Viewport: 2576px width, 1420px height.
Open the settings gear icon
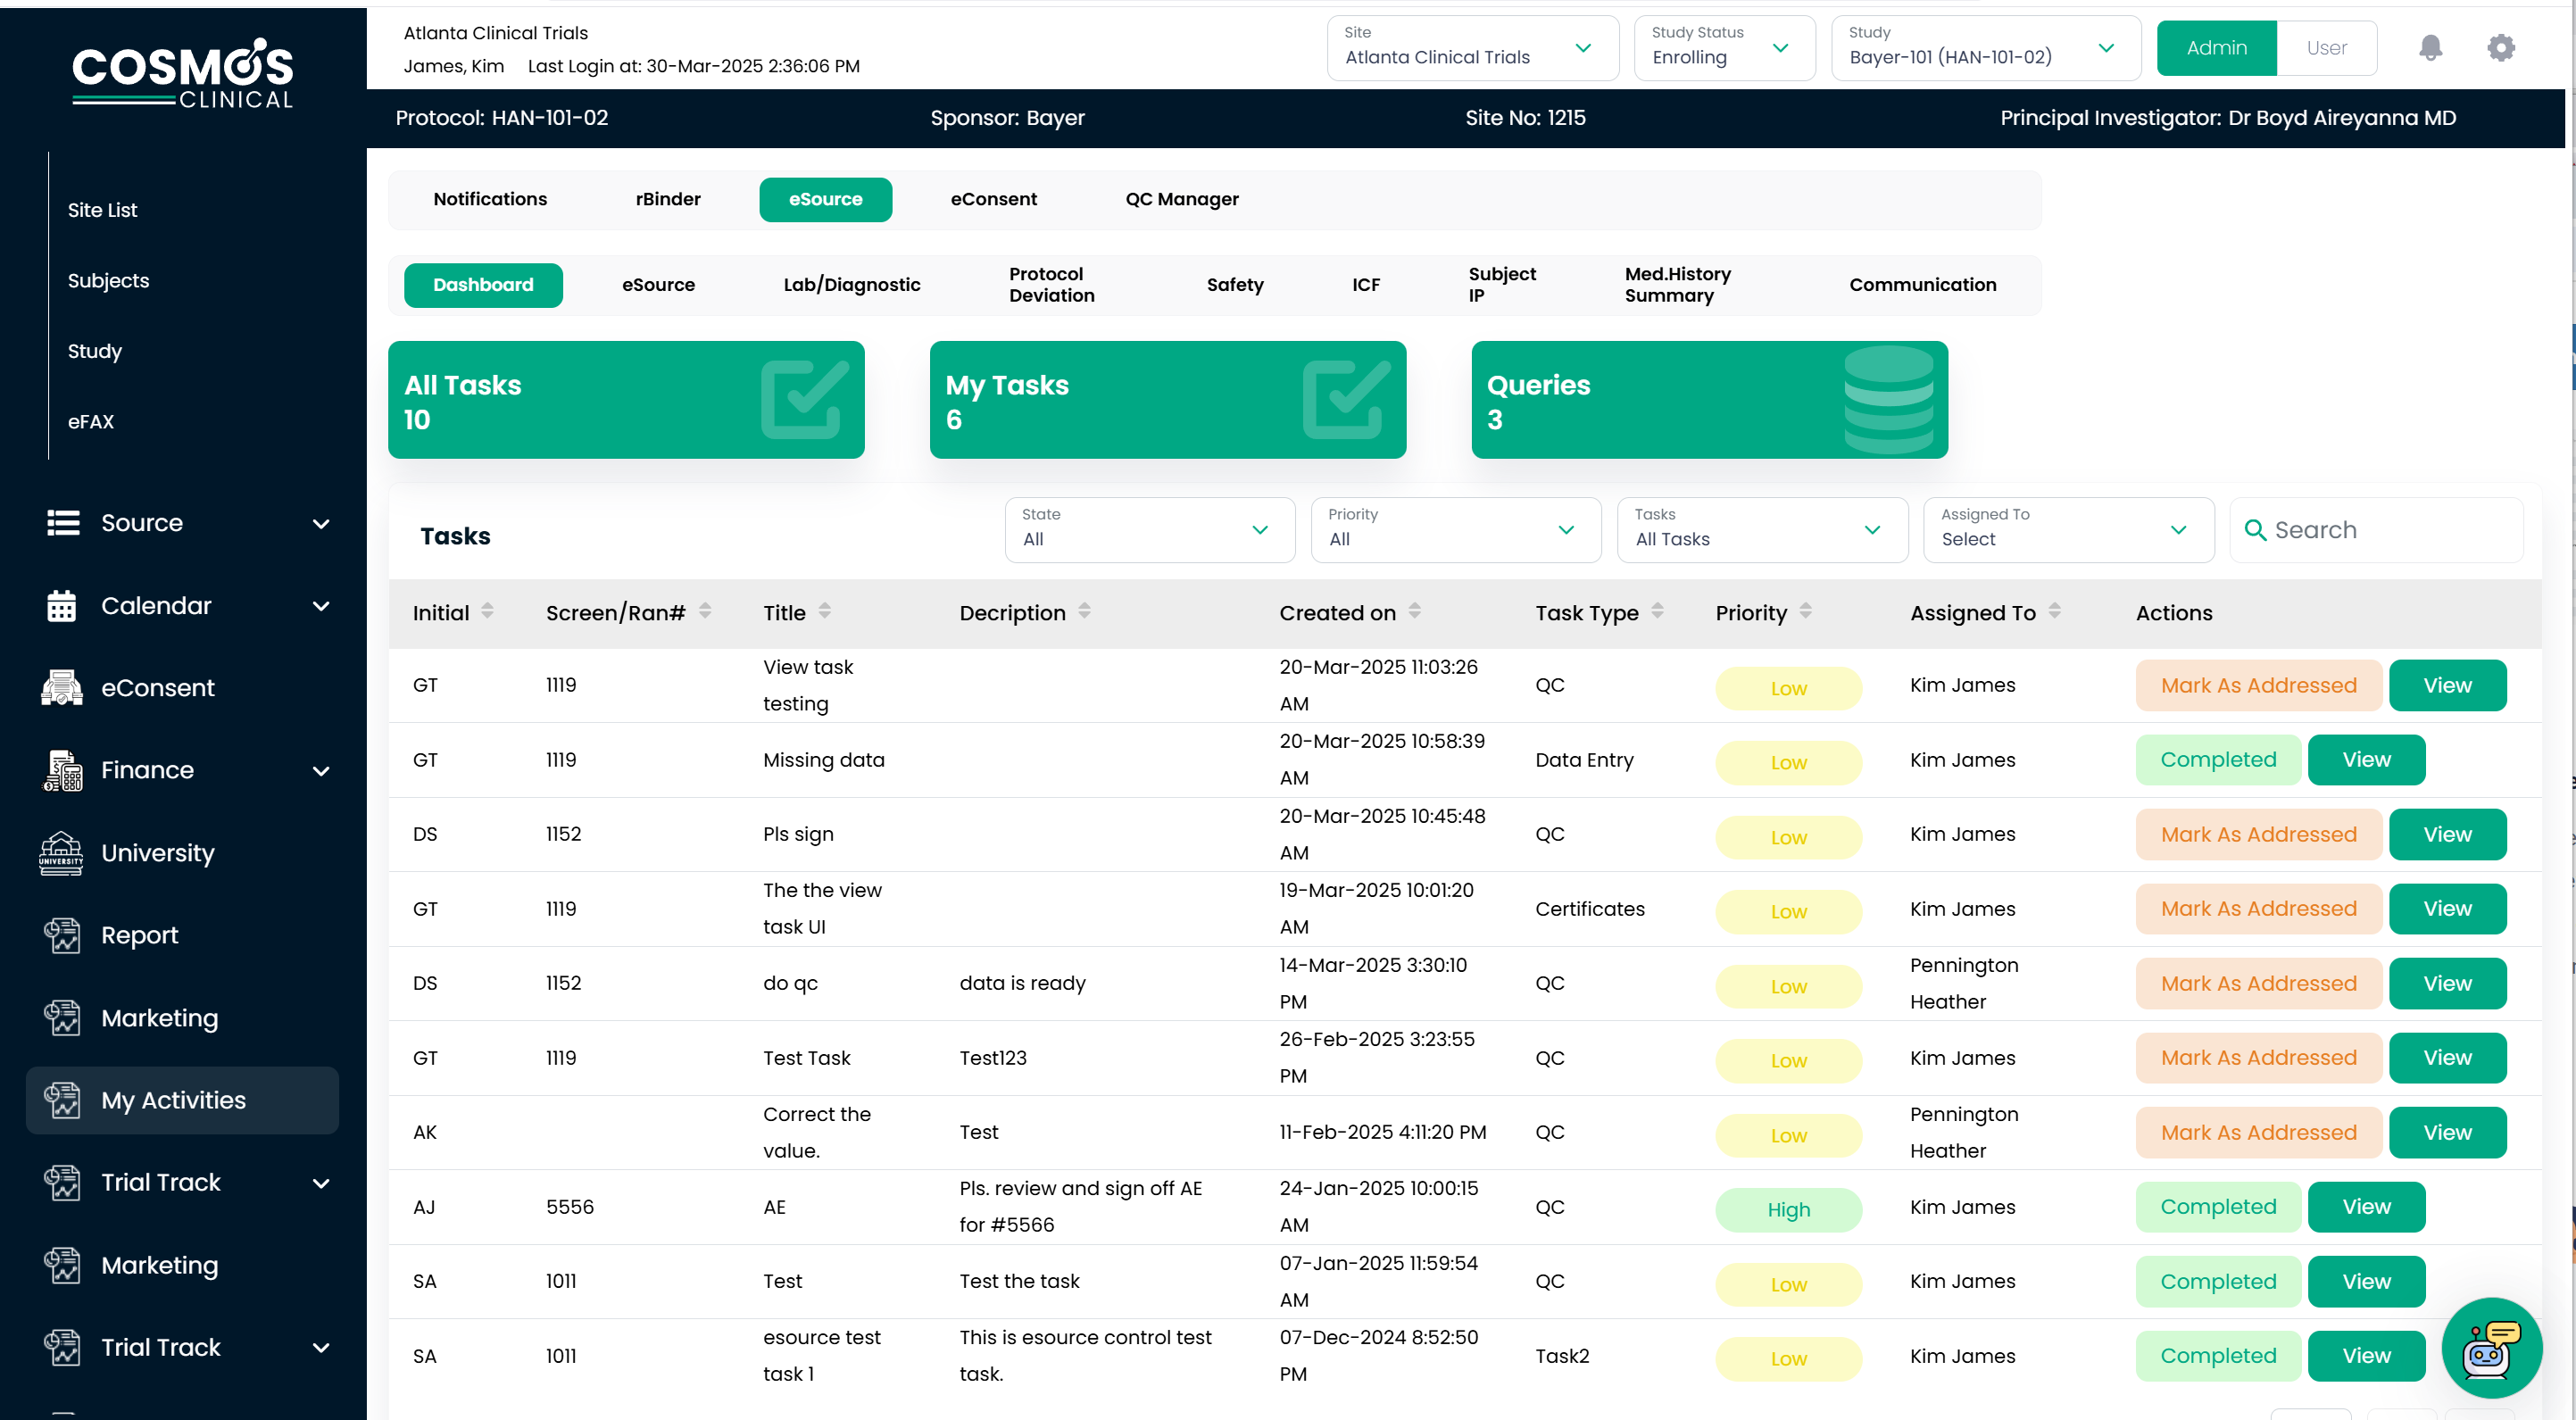[2501, 47]
